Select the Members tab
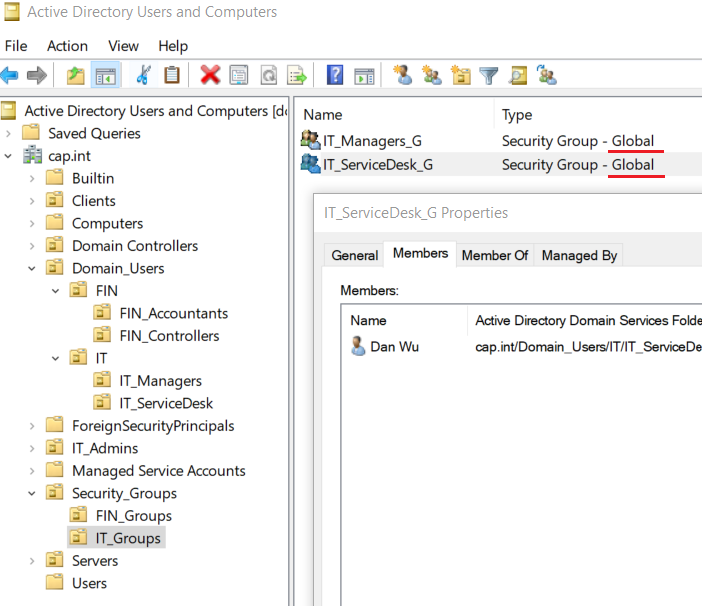The height and width of the screenshot is (606, 702). click(420, 253)
